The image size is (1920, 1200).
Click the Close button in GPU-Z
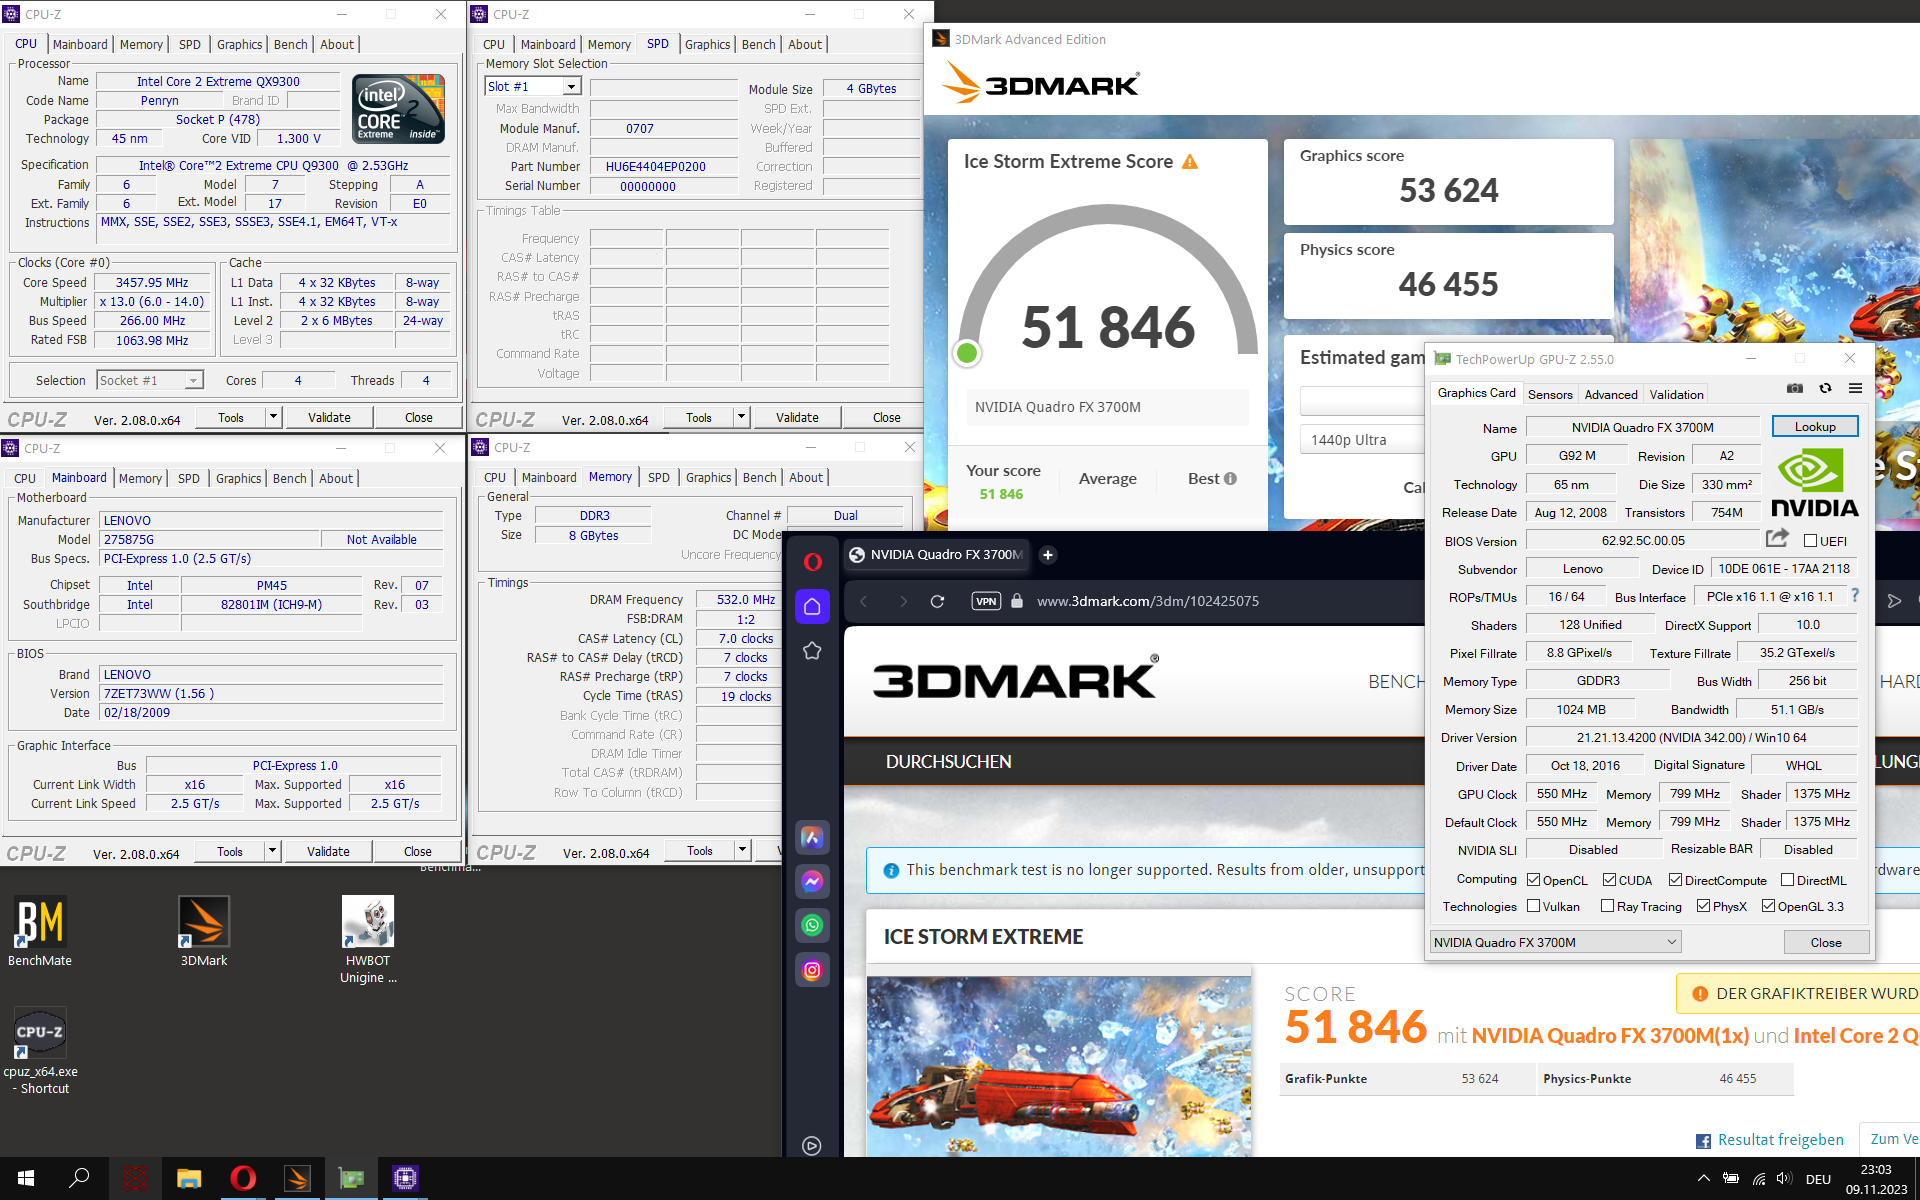[1826, 942]
